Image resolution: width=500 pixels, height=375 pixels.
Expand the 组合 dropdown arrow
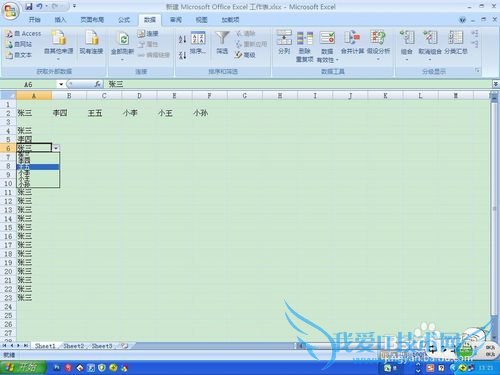click(407, 60)
